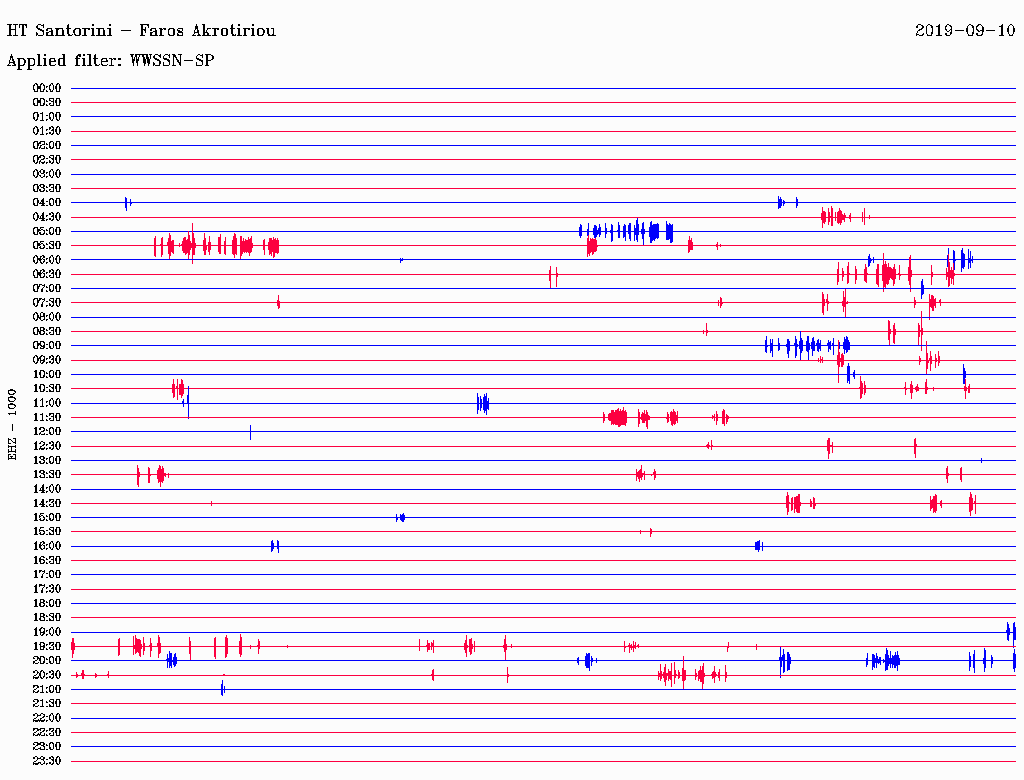Select the 05:30 time label
The width and height of the screenshot is (1024, 780).
pos(46,246)
